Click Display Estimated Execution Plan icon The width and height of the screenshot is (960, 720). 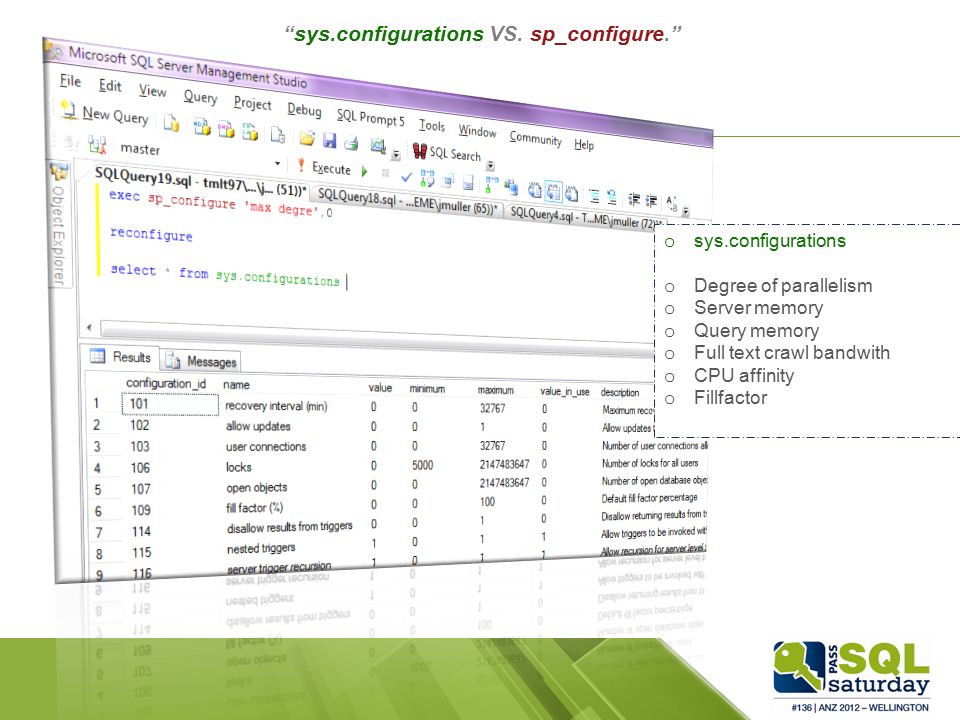(x=427, y=178)
